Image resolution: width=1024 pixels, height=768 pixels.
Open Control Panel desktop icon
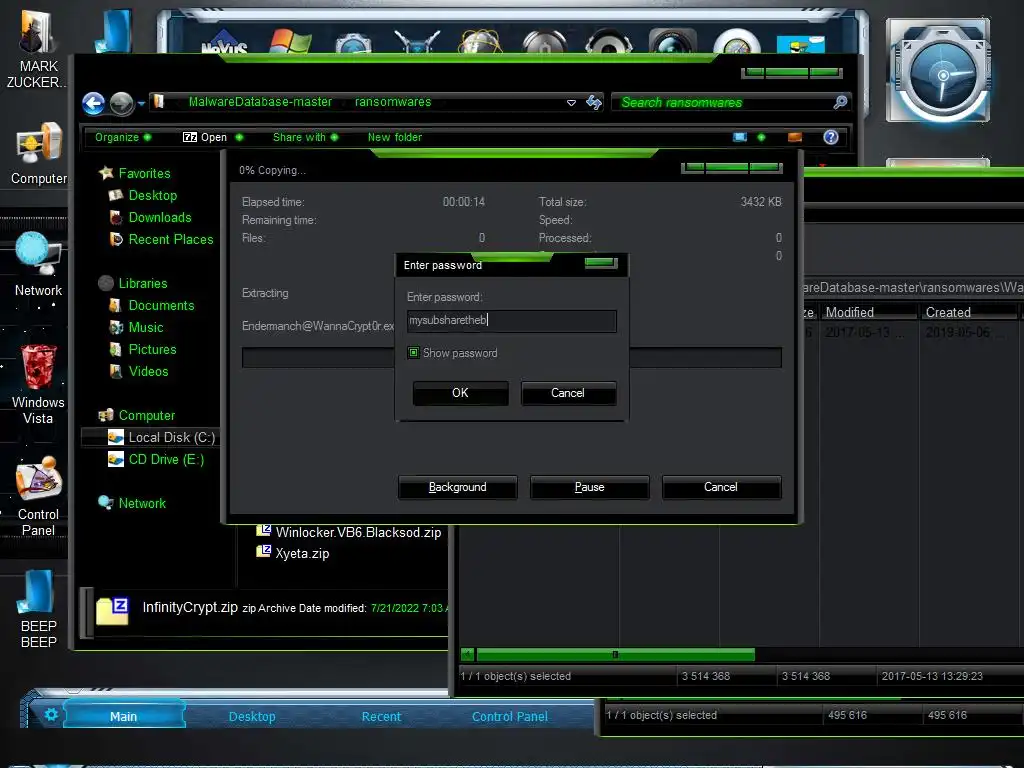click(39, 497)
